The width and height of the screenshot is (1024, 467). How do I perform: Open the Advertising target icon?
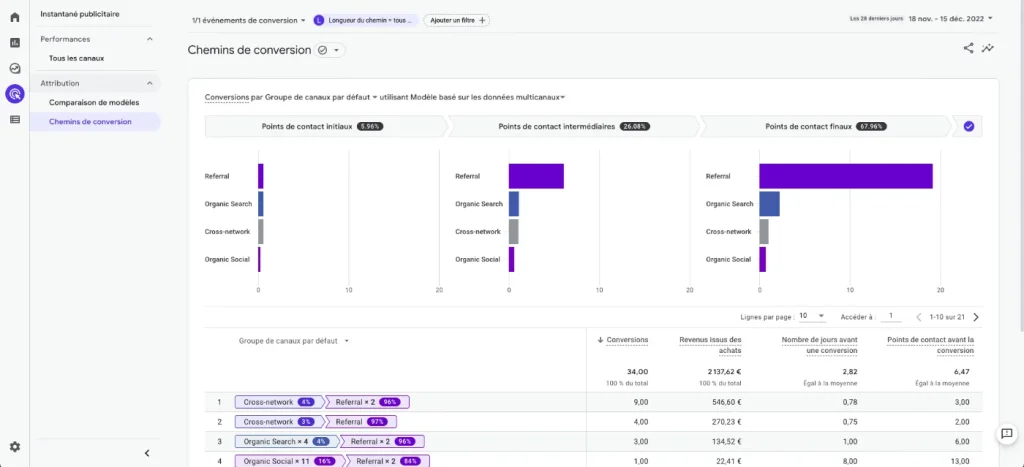click(x=14, y=94)
